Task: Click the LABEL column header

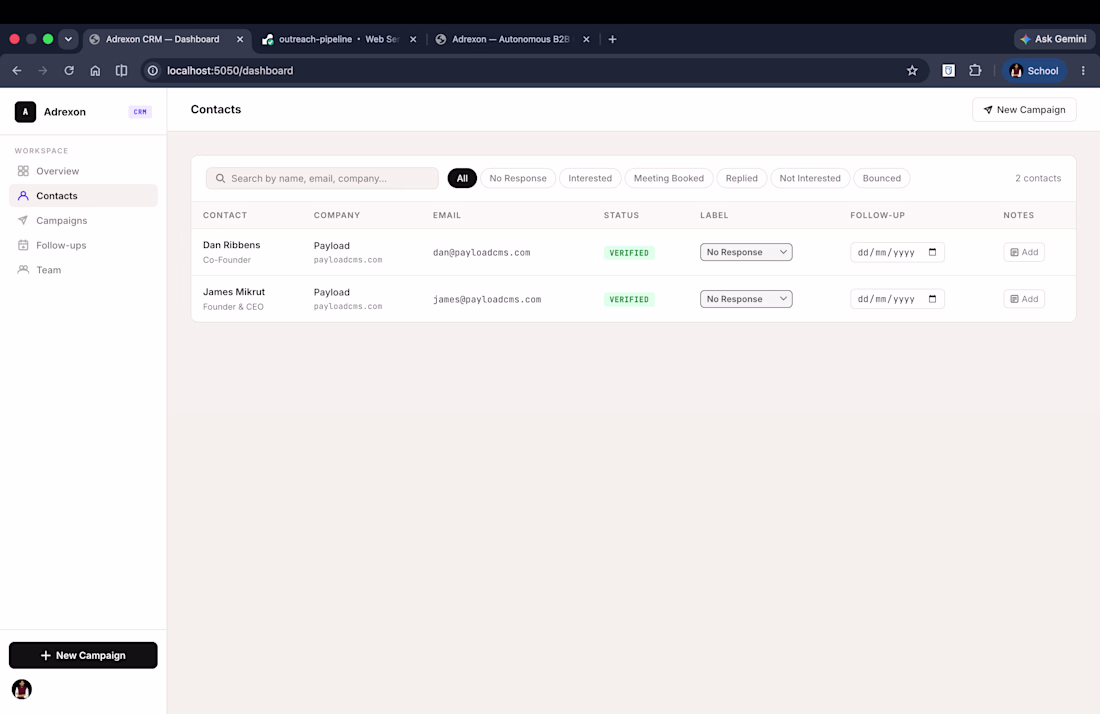Action: tap(714, 215)
